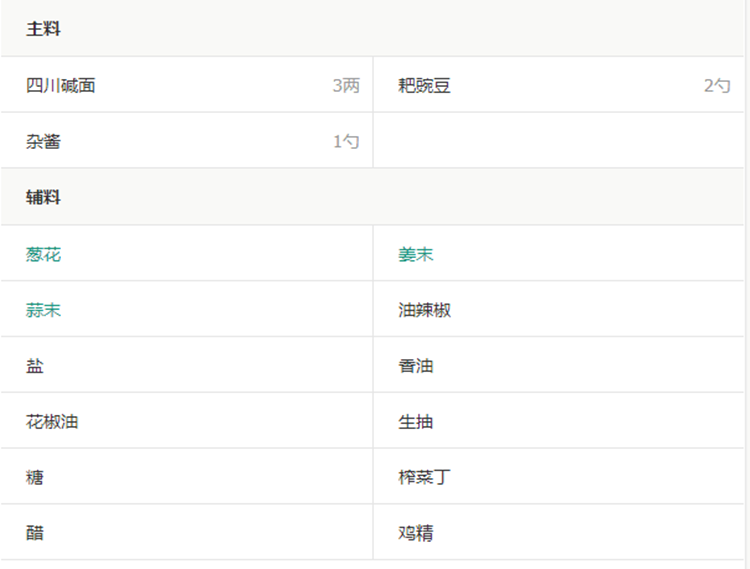Click the 1勺 quantity next to 杂酱
The height and width of the screenshot is (569, 750).
point(346,142)
